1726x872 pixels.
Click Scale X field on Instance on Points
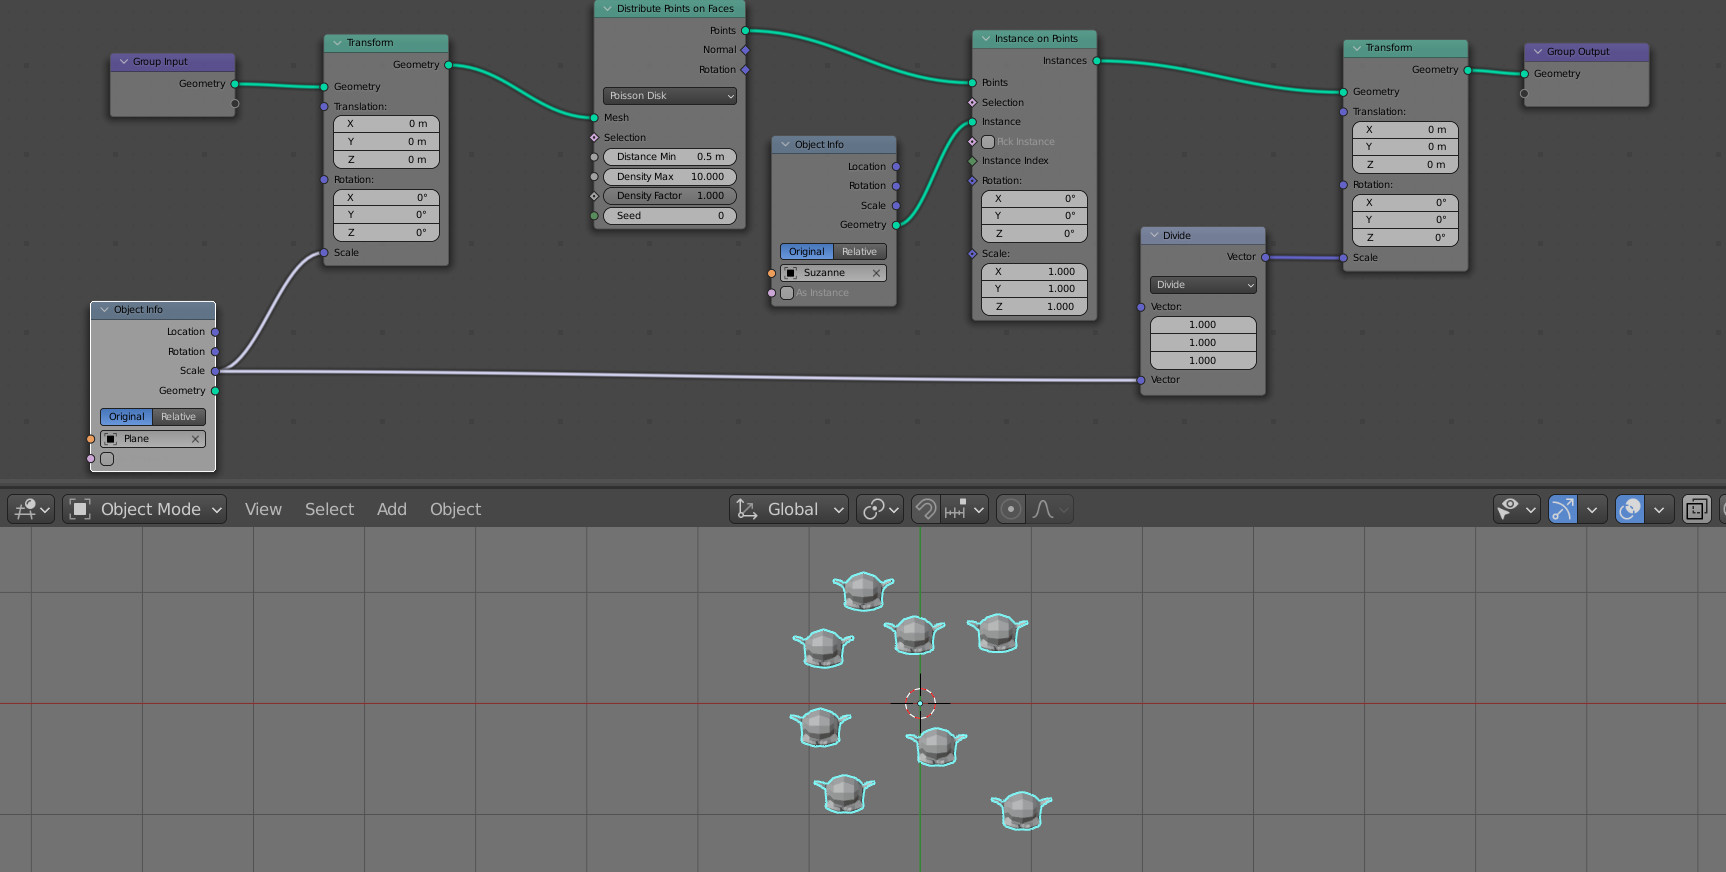click(x=1034, y=272)
